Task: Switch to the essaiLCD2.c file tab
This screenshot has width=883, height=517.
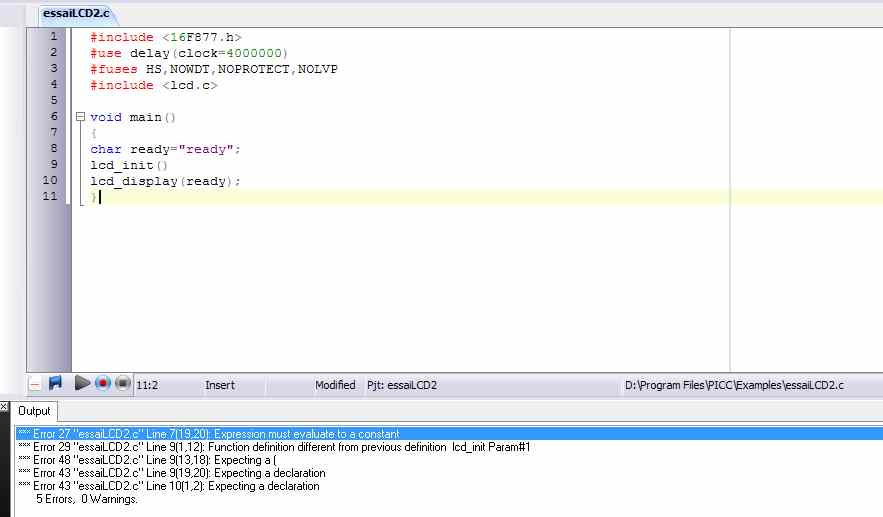Action: [x=76, y=14]
